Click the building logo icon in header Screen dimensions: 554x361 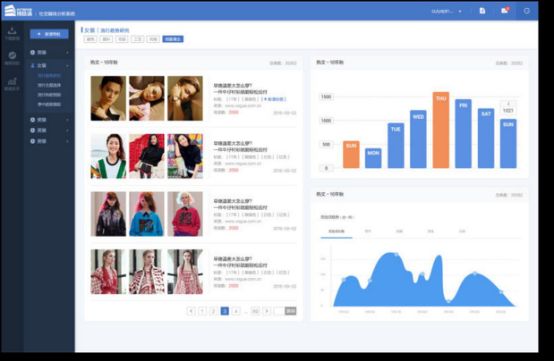coord(10,10)
